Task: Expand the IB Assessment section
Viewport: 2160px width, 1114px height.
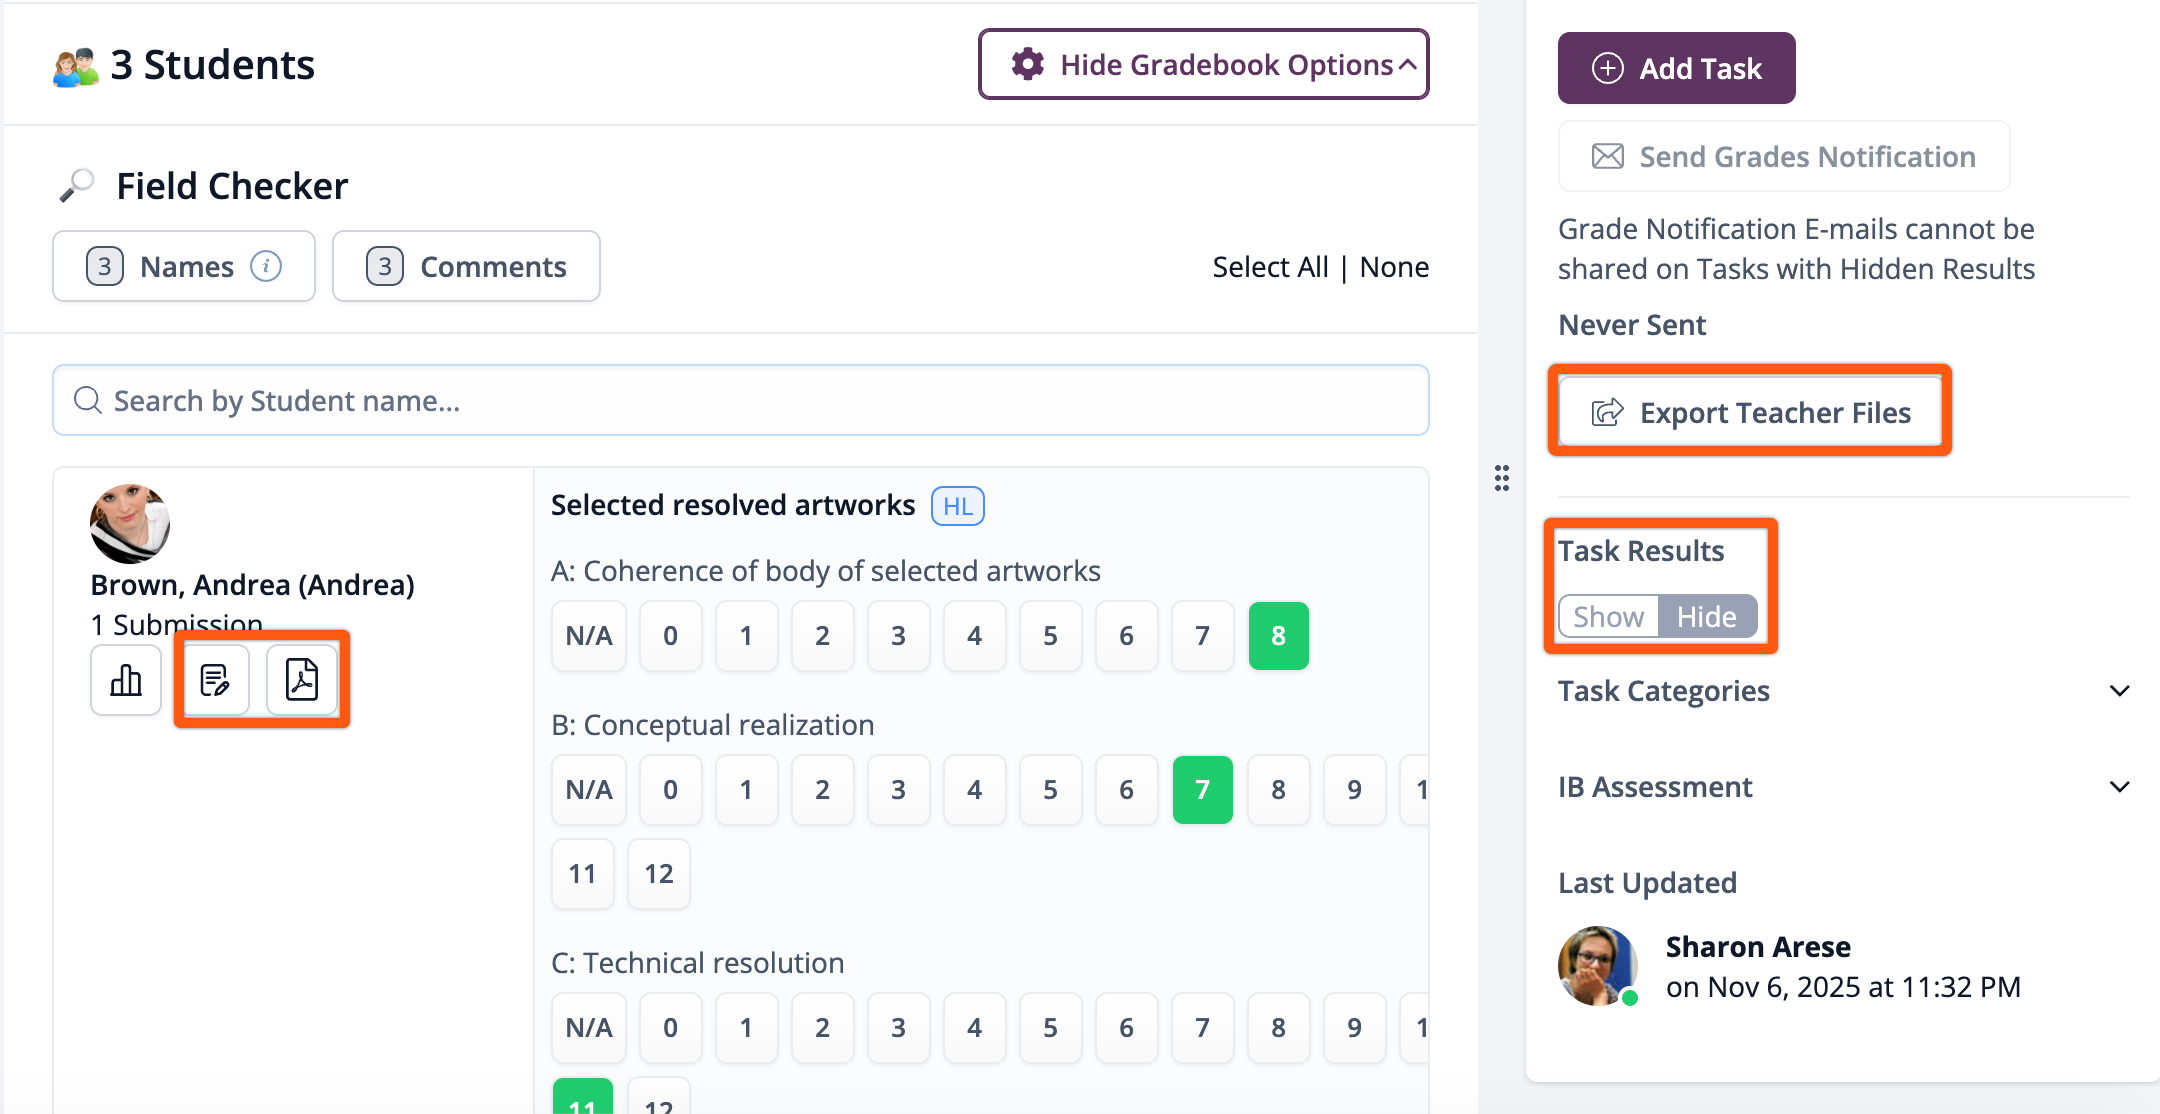Action: point(2118,787)
